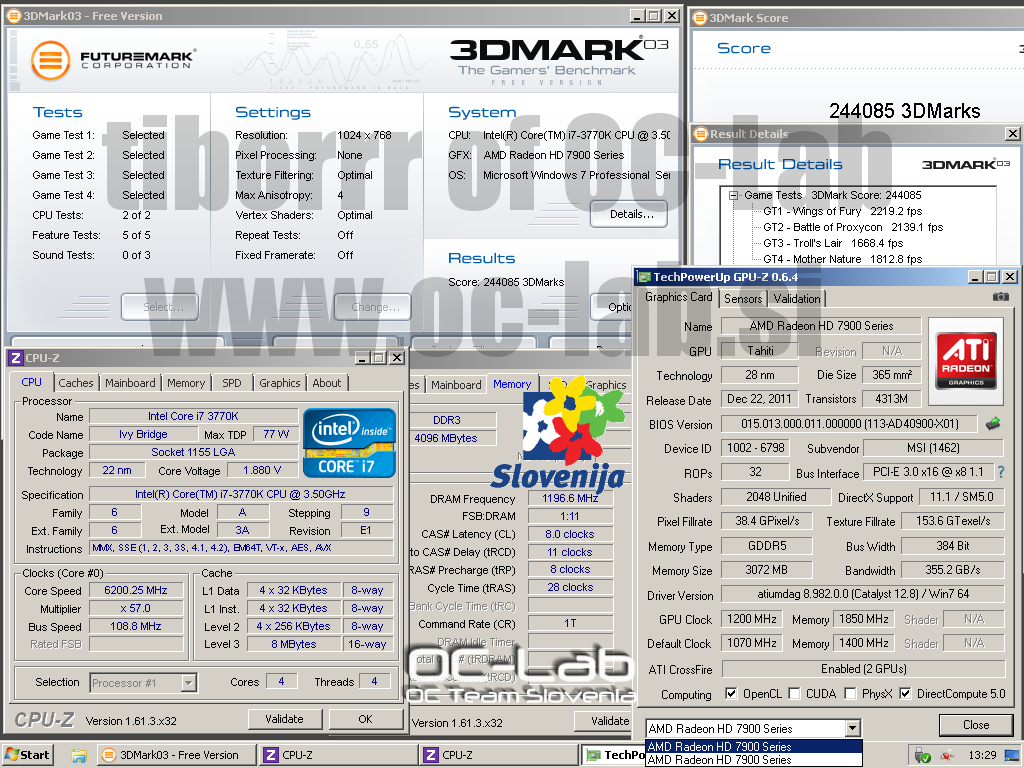Select GT2 - Battle of Proxycon result row
This screenshot has width=1024, height=768.
[853, 227]
